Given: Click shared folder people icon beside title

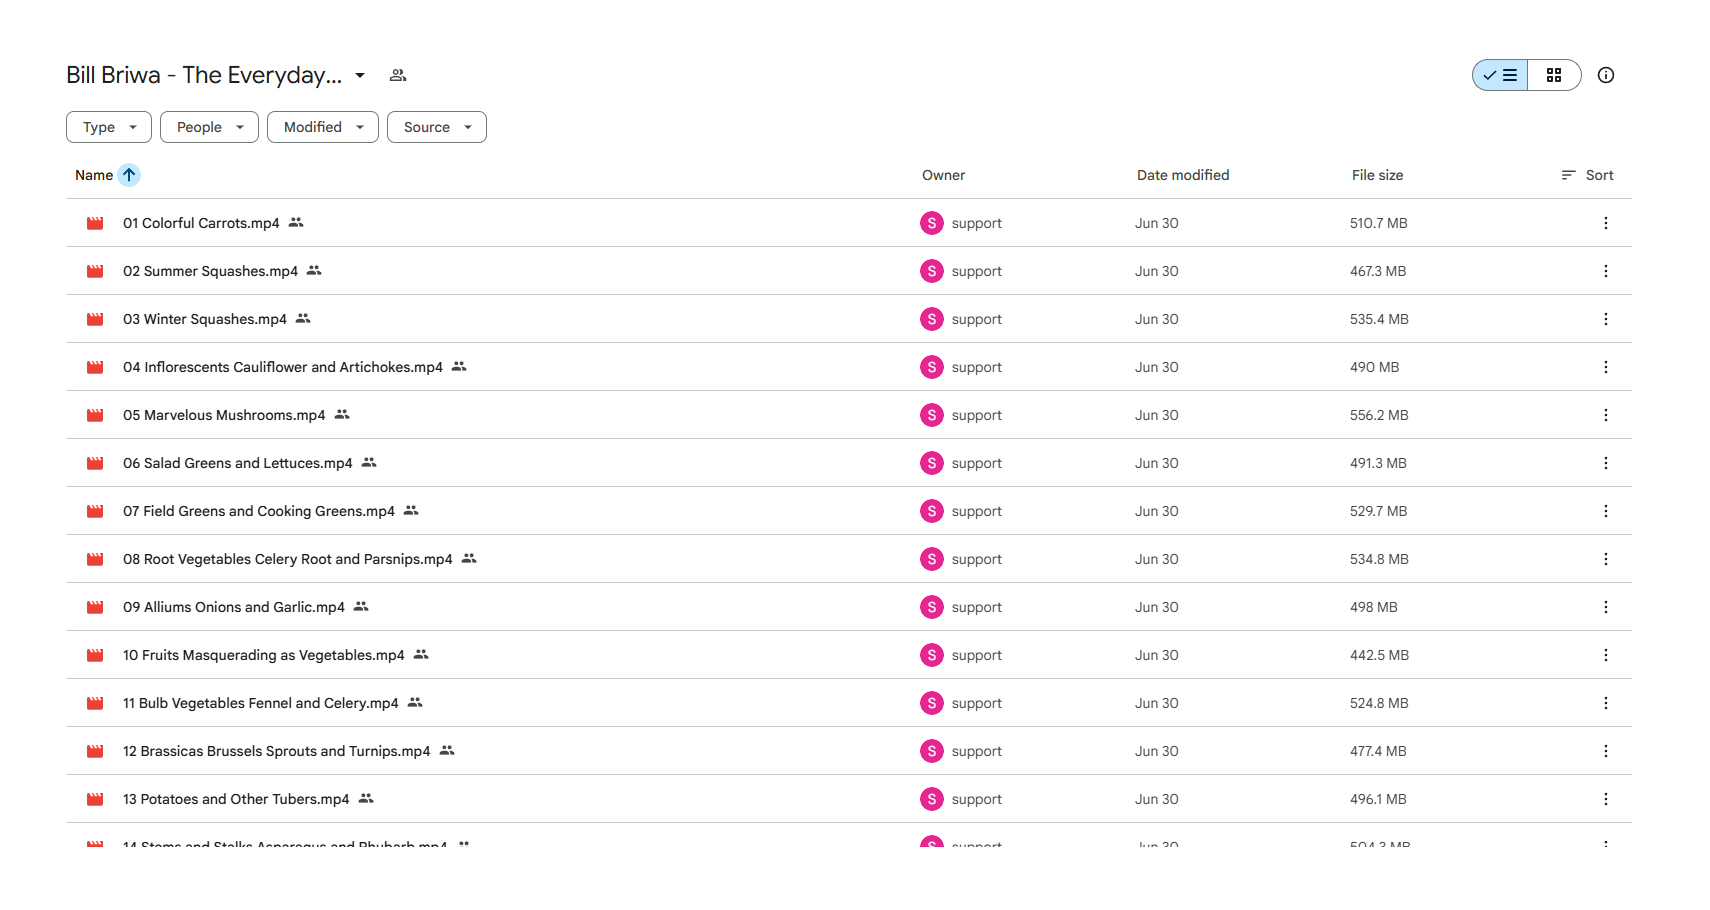Looking at the screenshot, I should click(398, 75).
